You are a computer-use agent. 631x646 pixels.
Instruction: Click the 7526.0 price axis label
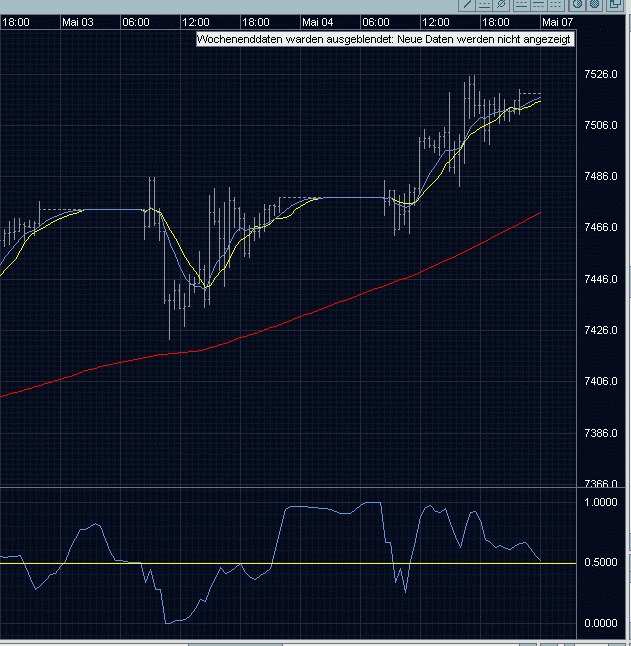click(601, 74)
